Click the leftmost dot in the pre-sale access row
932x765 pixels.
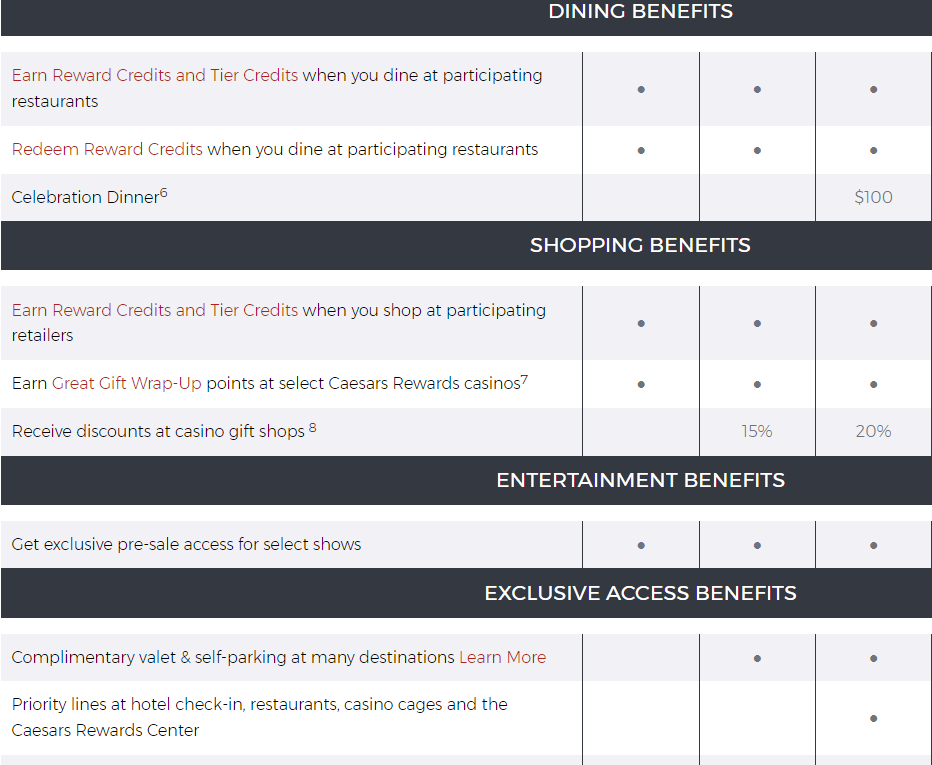[641, 546]
